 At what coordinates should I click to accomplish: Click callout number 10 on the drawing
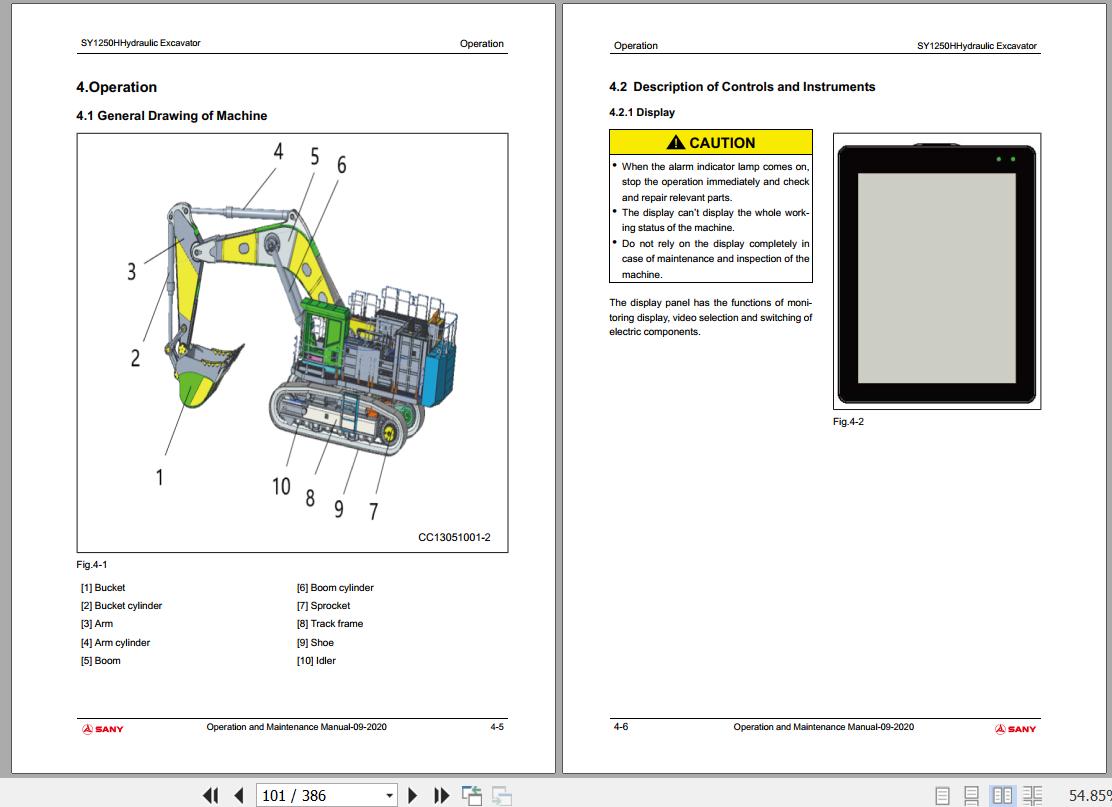click(x=282, y=486)
